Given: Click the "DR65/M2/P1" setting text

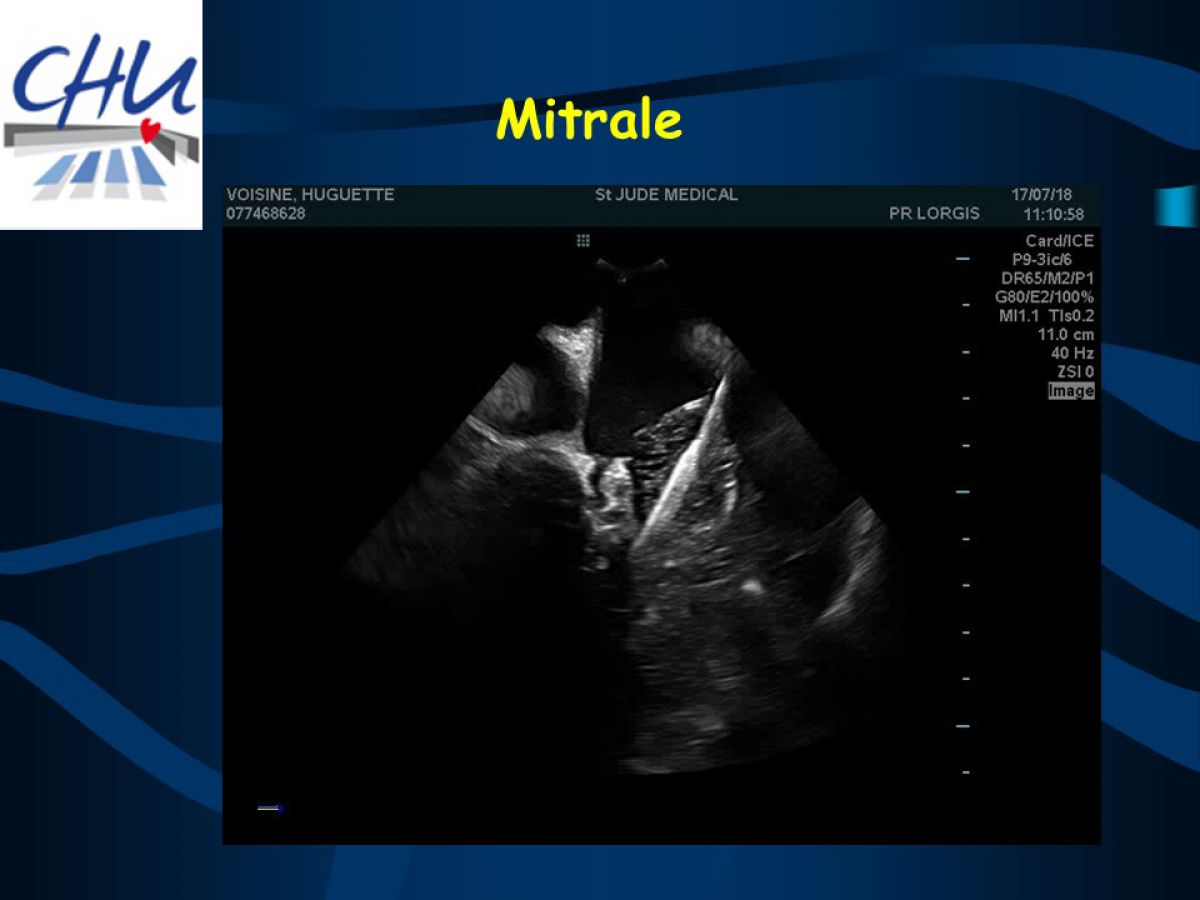Looking at the screenshot, I should pos(1047,279).
